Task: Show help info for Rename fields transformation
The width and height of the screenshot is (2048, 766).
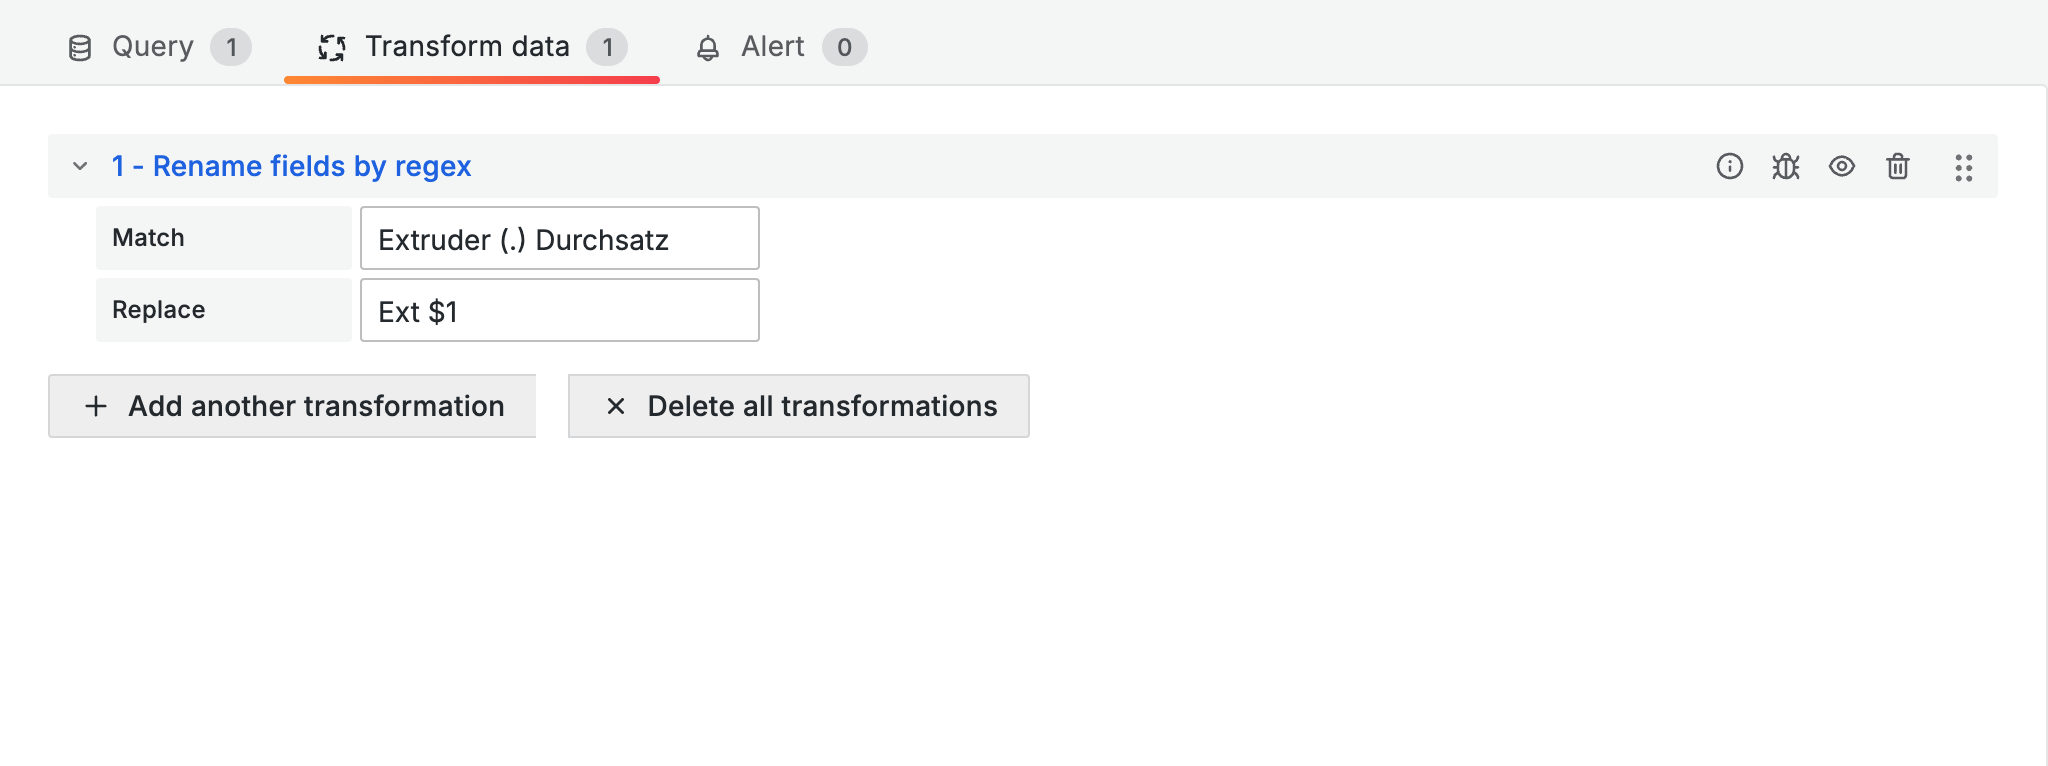Action: 1729,166
